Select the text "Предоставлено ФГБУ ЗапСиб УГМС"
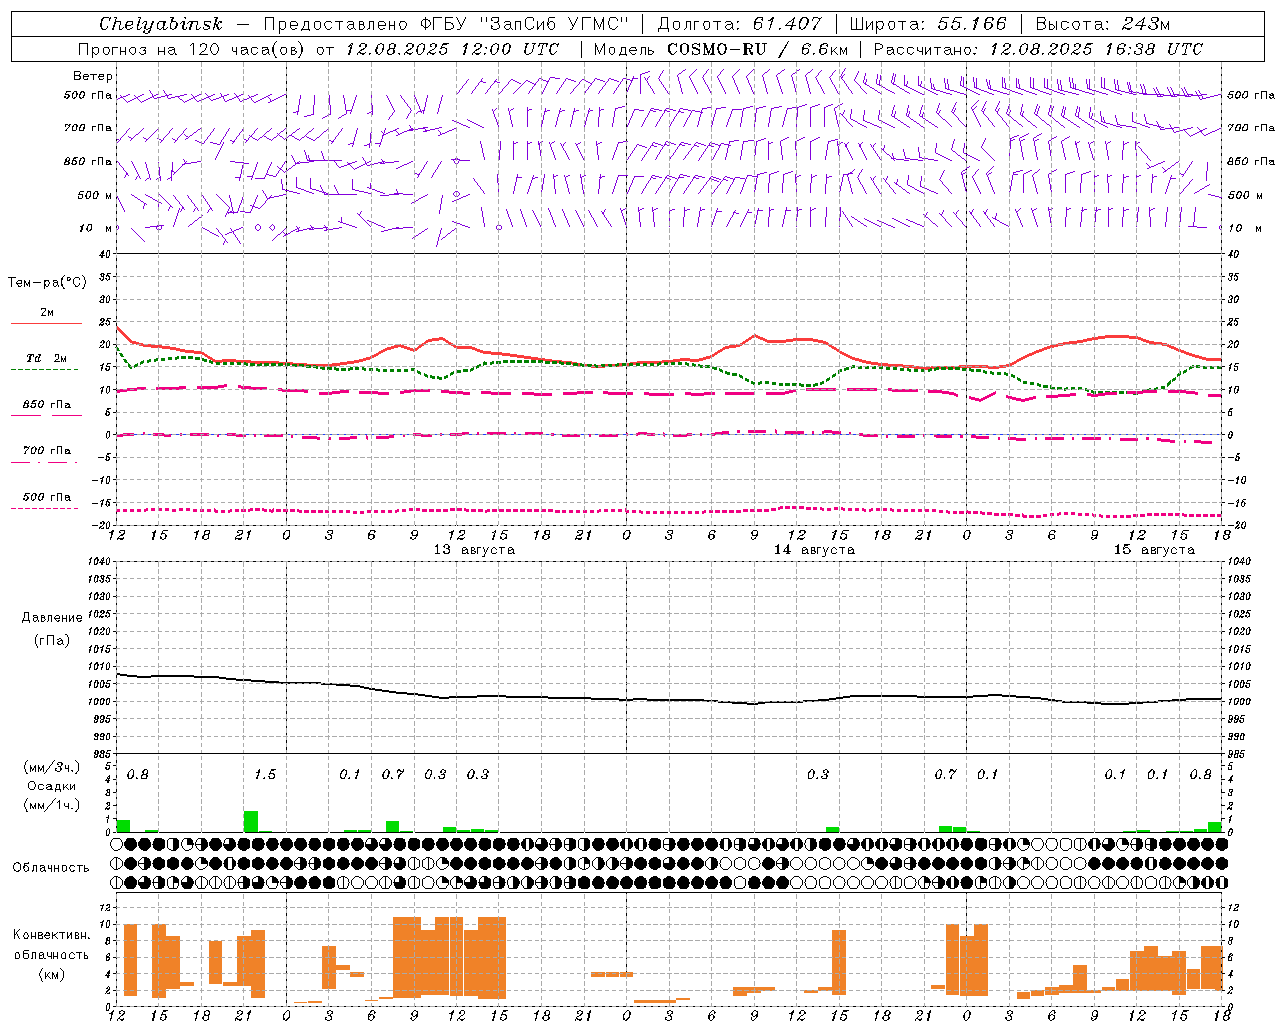This screenshot has width=1280, height=1024. tap(445, 24)
